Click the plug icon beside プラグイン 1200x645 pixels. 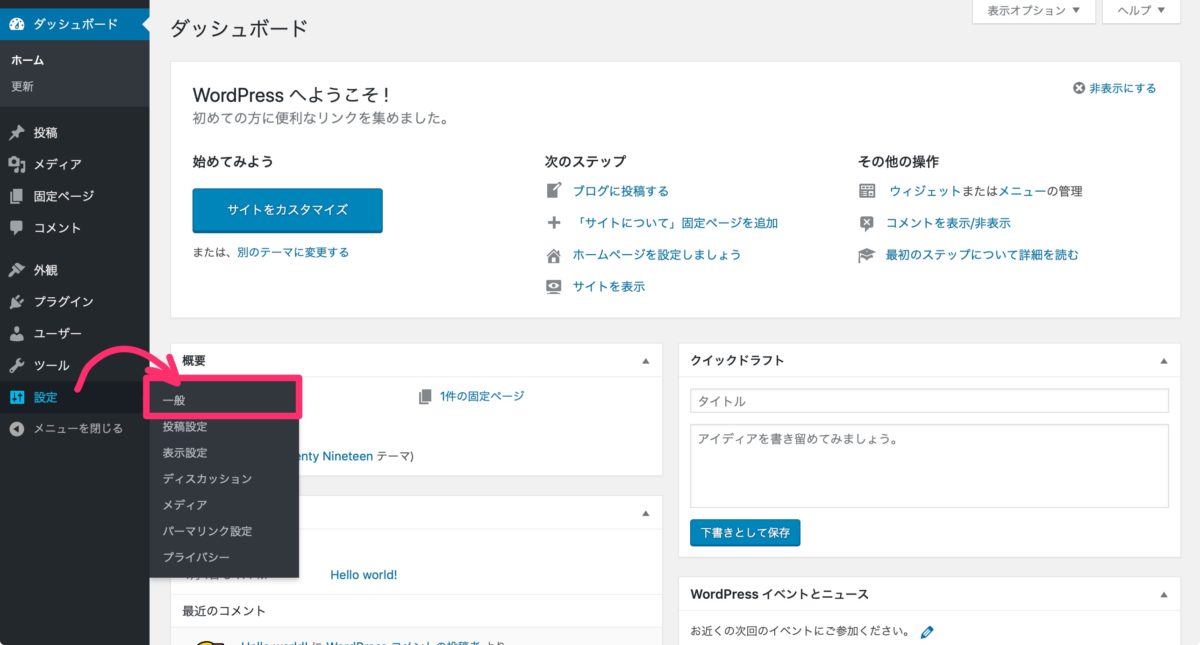pyautogui.click(x=17, y=302)
